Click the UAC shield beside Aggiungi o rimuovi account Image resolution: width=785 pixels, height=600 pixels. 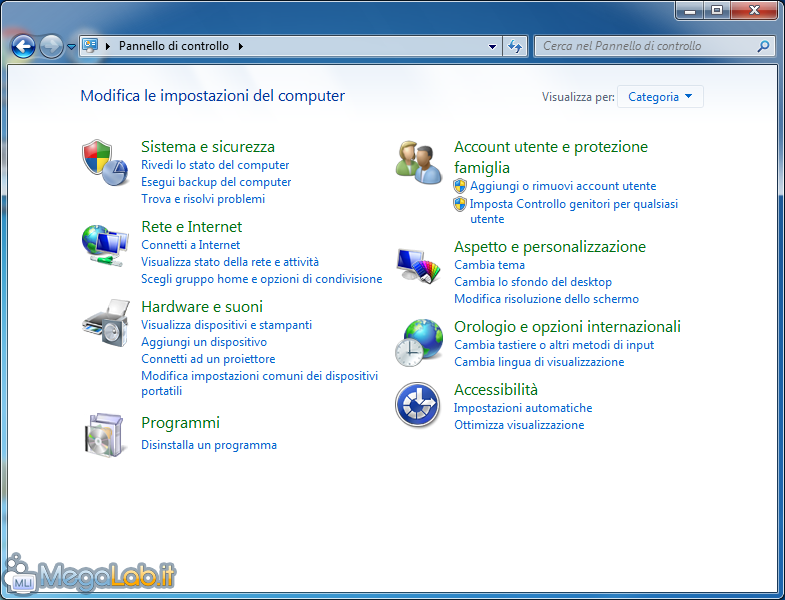pyautogui.click(x=460, y=186)
